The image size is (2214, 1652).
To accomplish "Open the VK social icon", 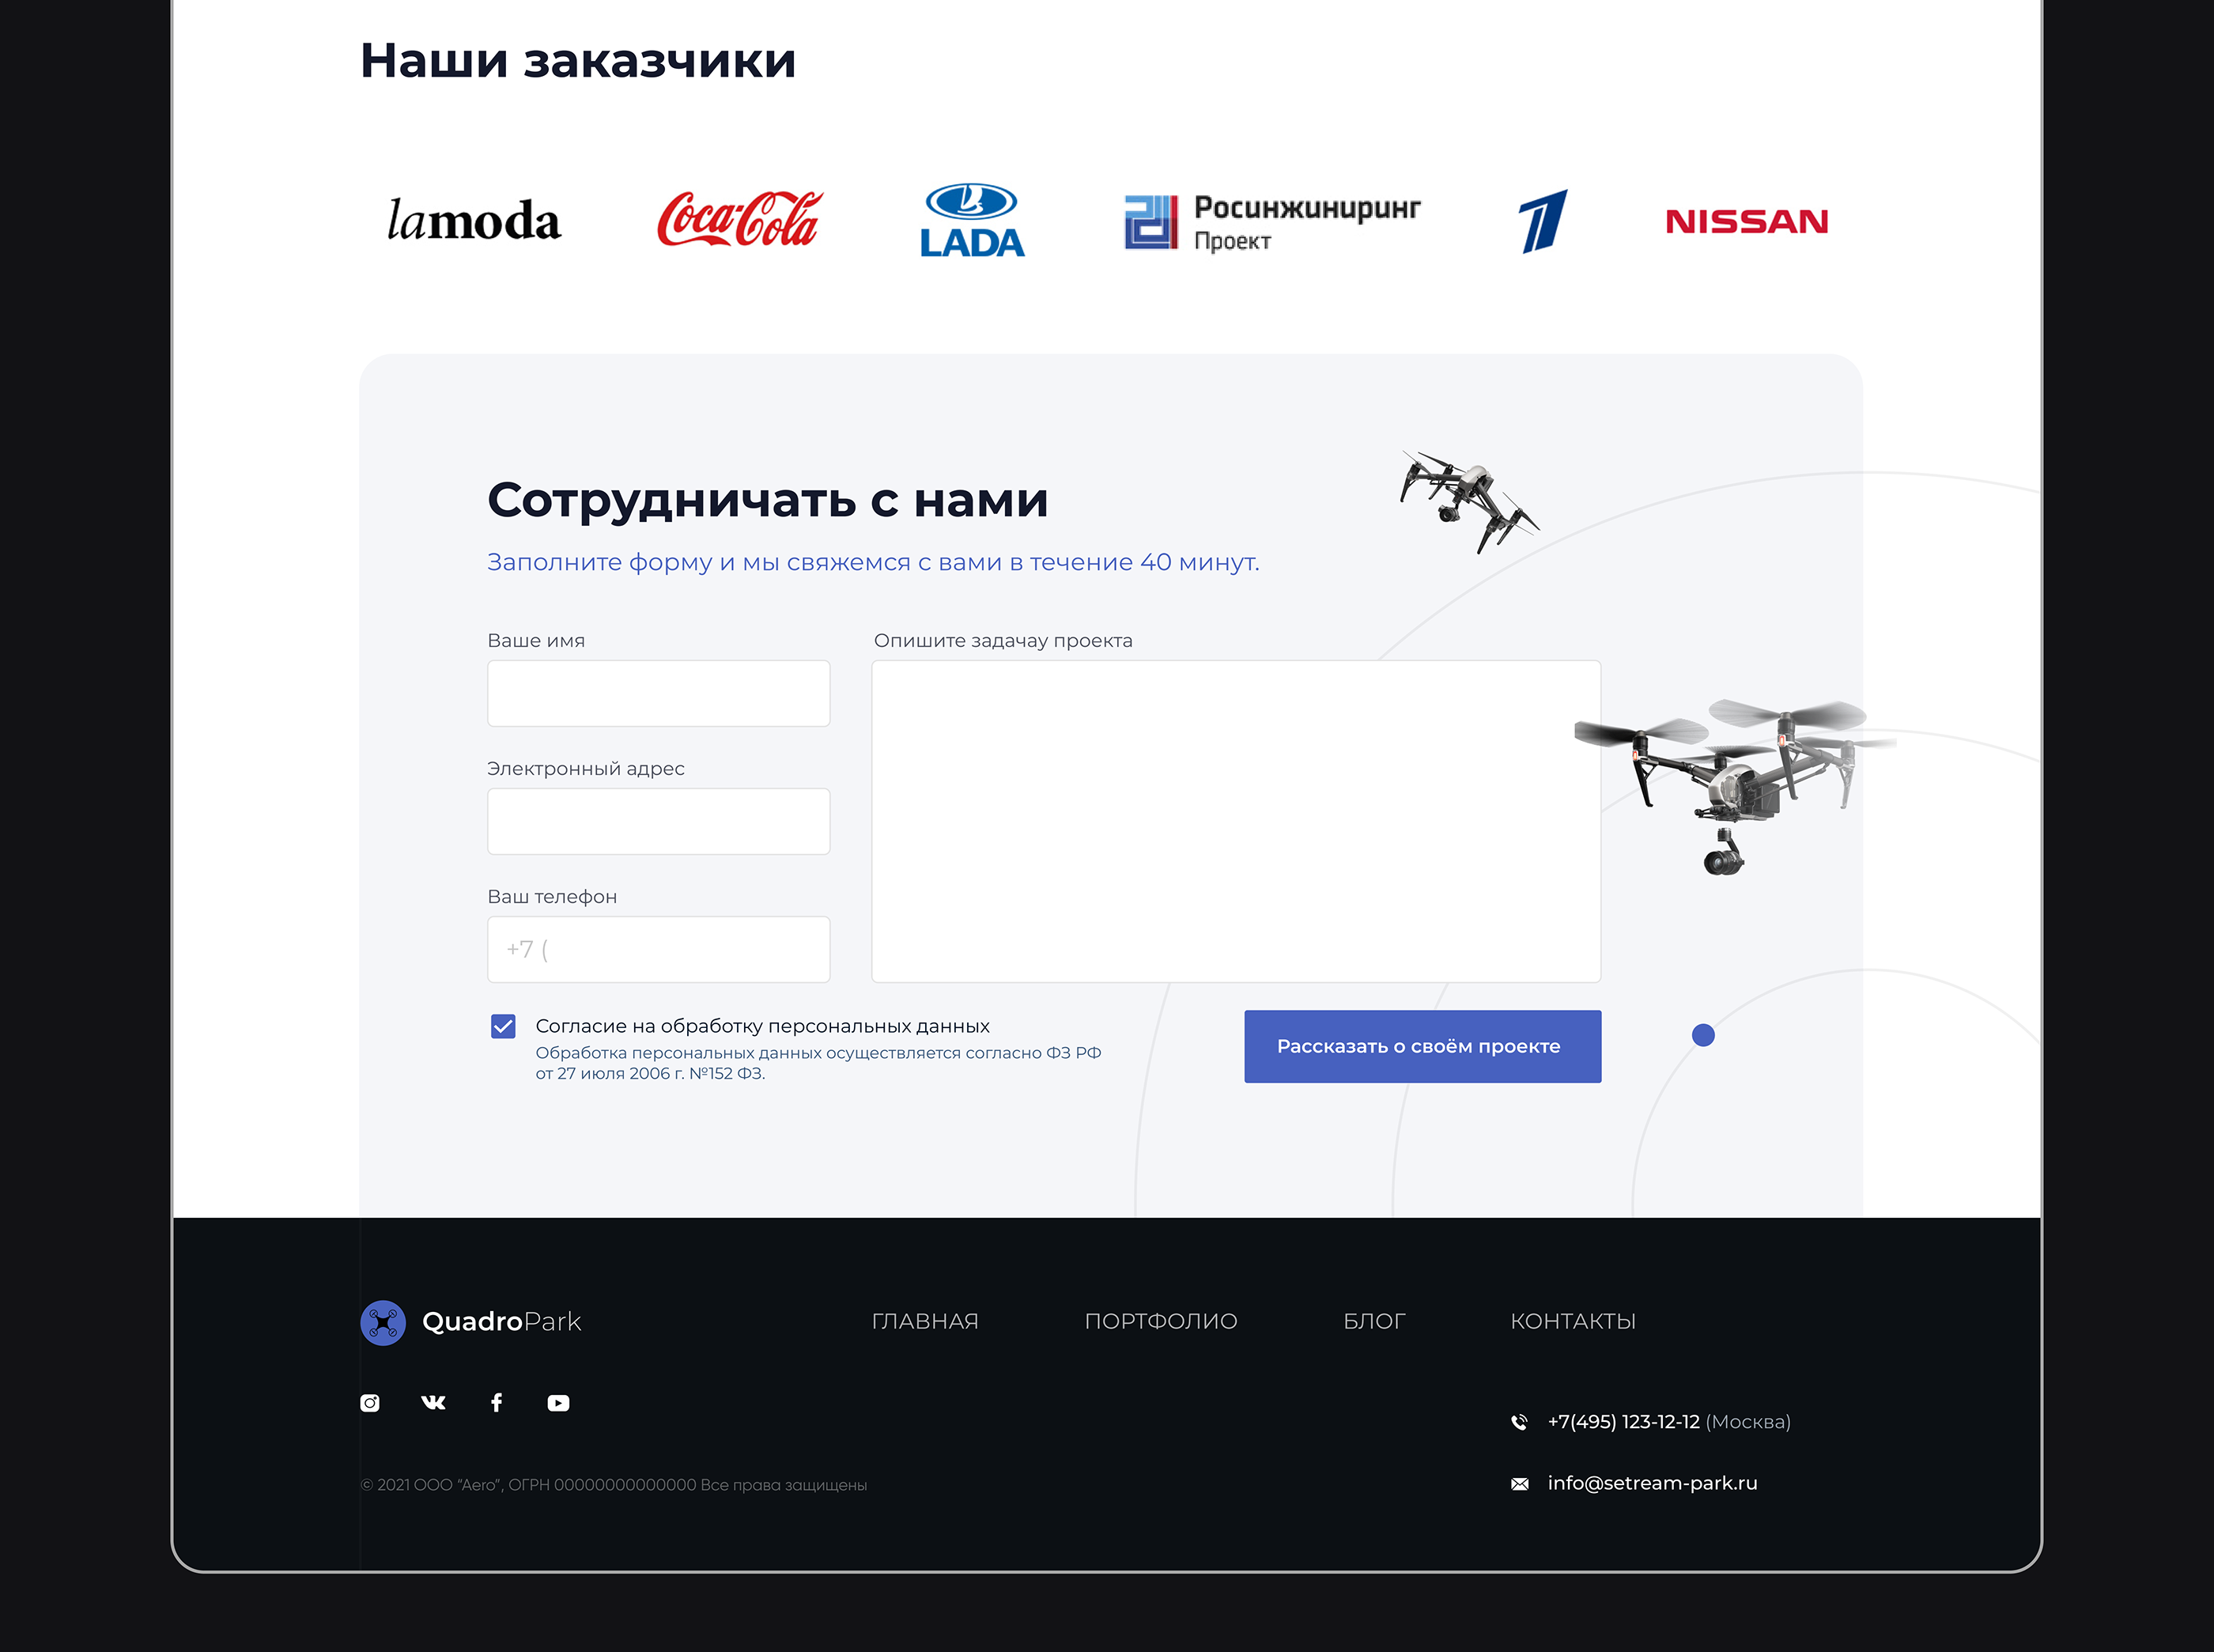I will pyautogui.click(x=433, y=1403).
